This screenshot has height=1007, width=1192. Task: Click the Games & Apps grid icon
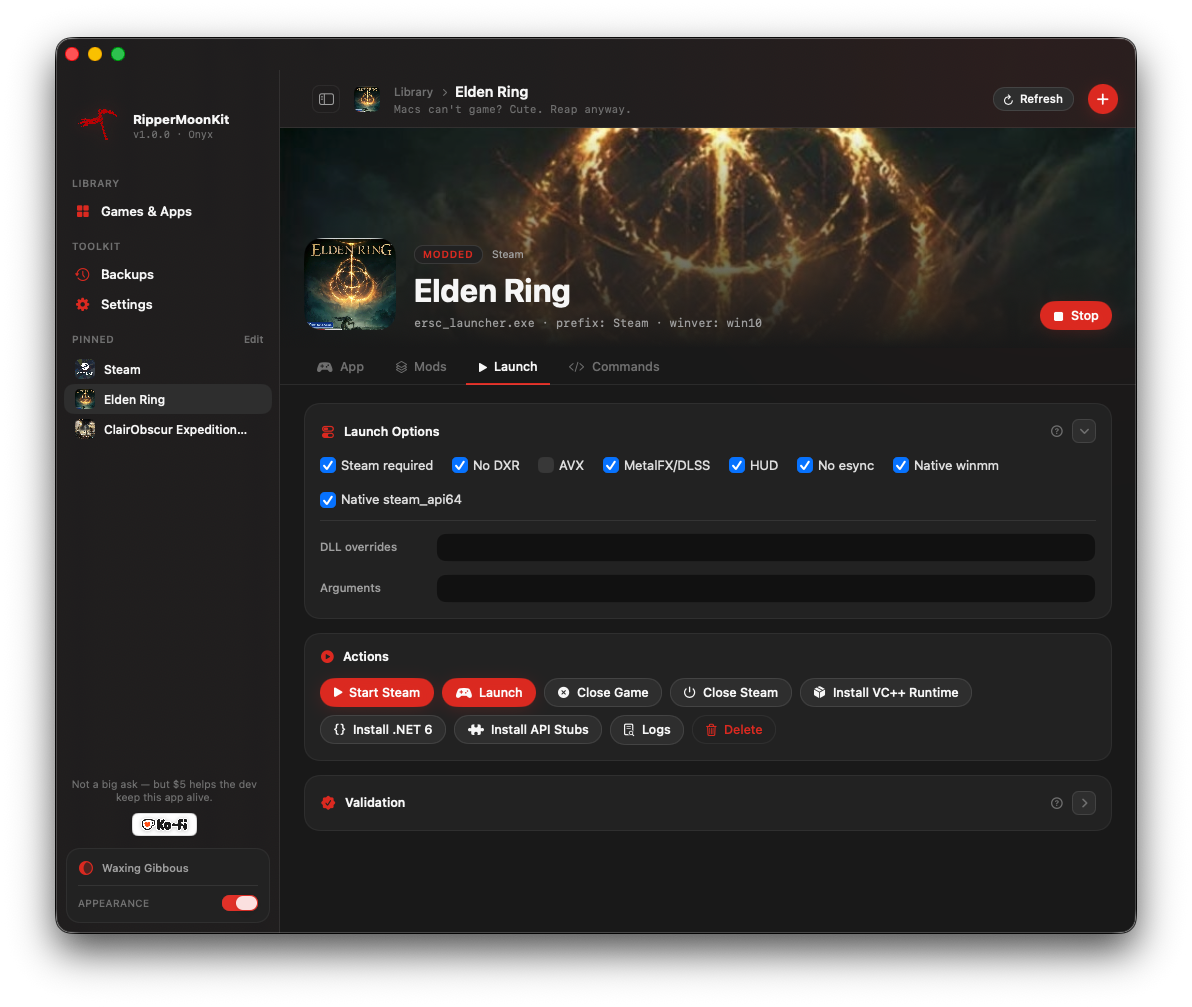tap(83, 211)
